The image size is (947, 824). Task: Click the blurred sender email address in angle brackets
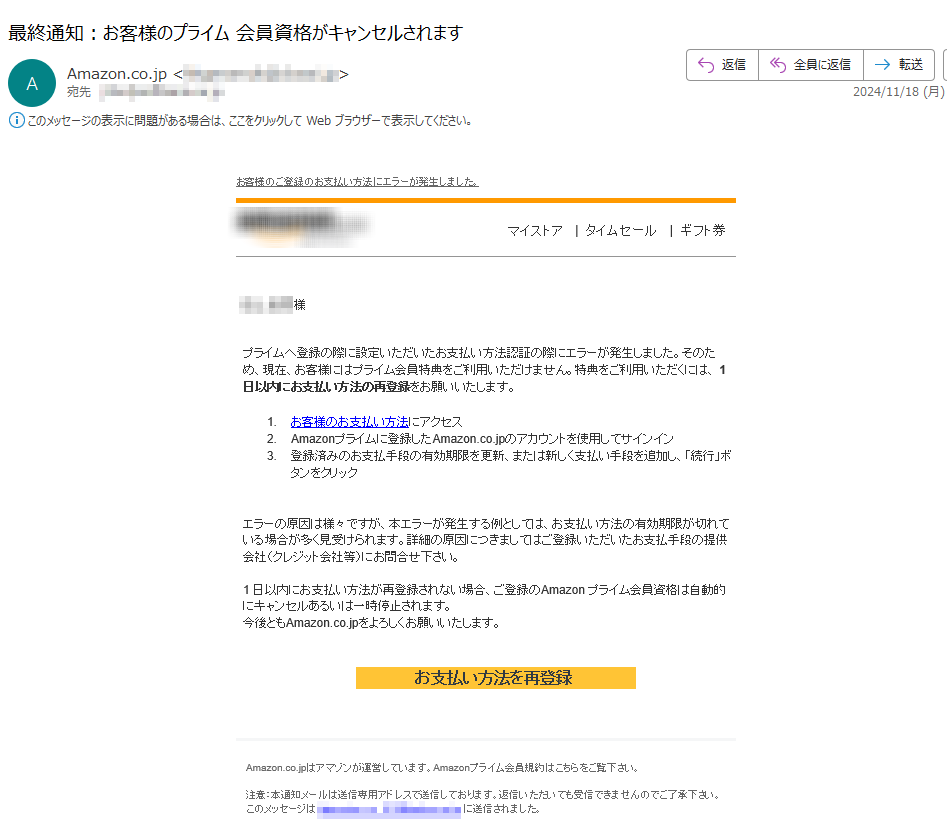click(260, 74)
